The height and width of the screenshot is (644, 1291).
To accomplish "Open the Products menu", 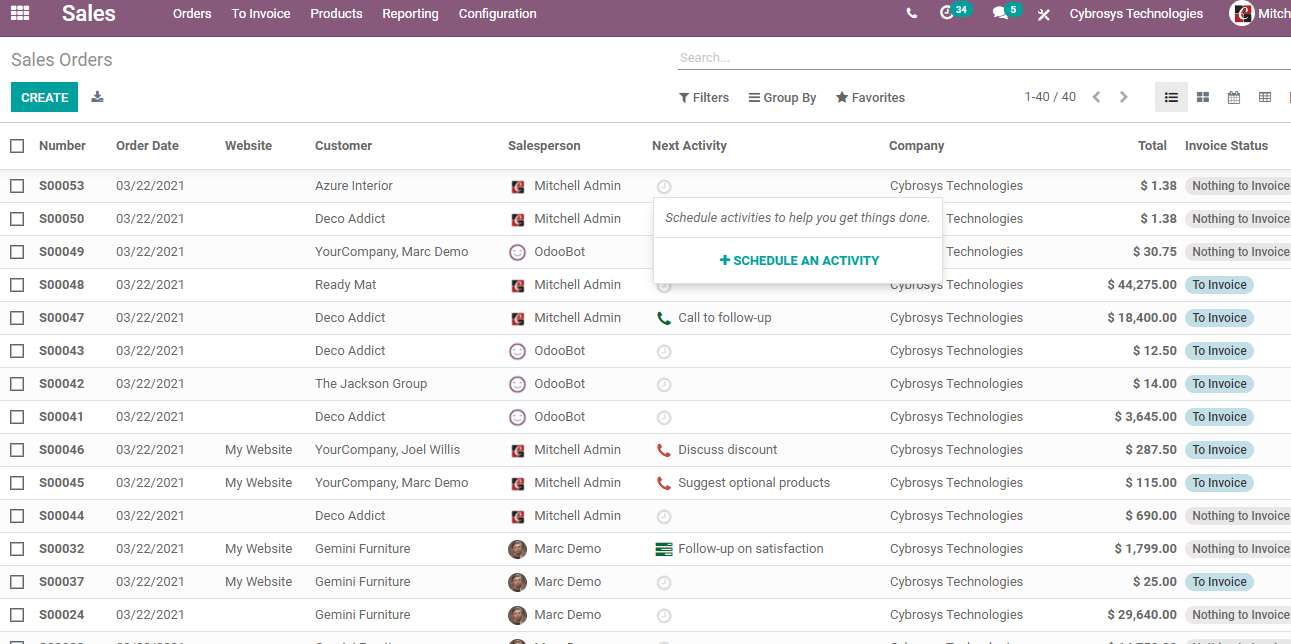I will [336, 14].
